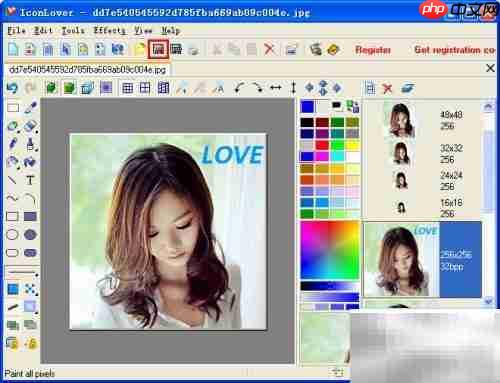Image resolution: width=500 pixels, height=383 pixels.
Task: Select the 32x32 256 image format
Action: click(422, 153)
